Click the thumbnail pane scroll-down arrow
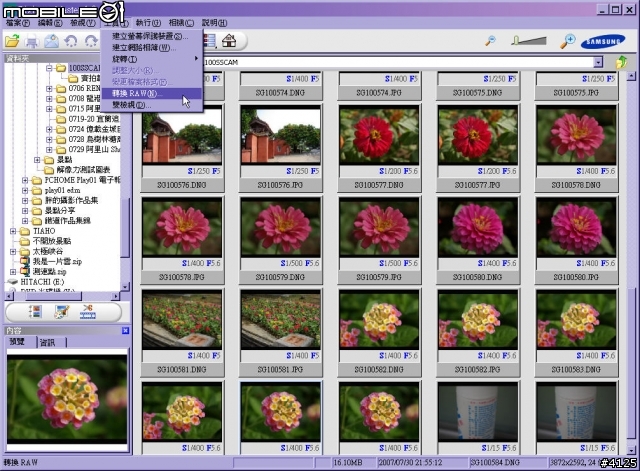 click(x=631, y=451)
